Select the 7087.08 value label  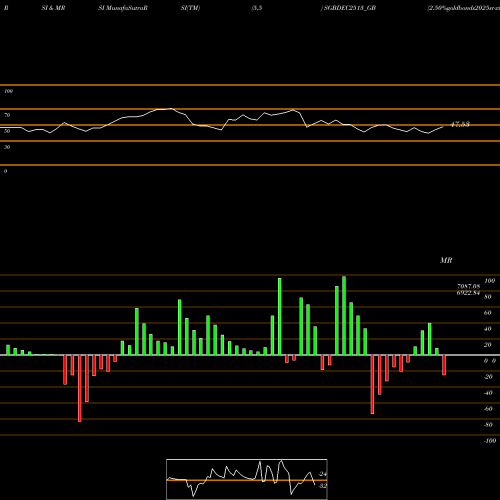468,286
